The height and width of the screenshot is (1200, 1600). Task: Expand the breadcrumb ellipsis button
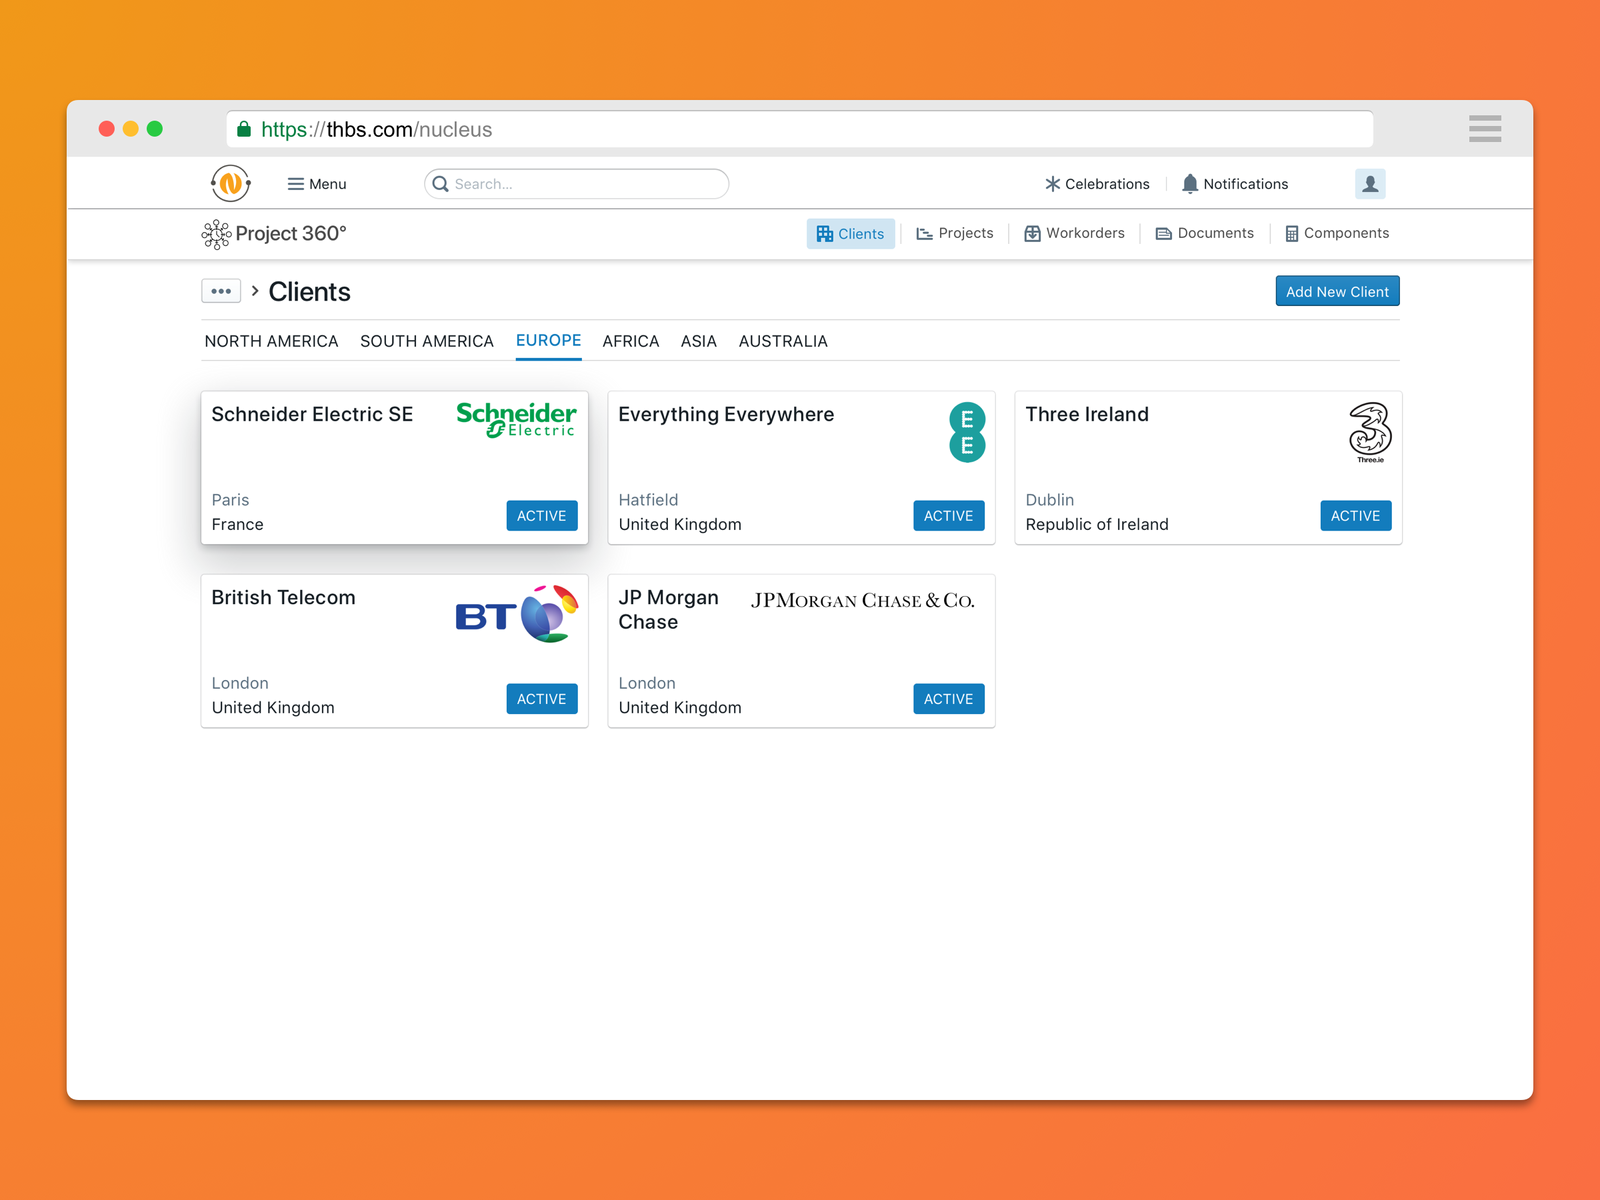(x=221, y=291)
